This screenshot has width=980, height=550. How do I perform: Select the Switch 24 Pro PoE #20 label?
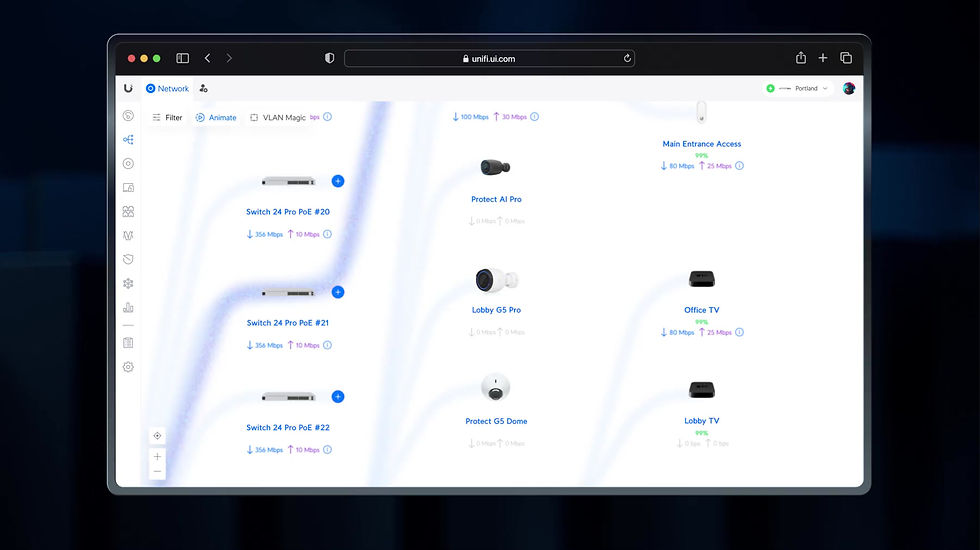coord(288,212)
